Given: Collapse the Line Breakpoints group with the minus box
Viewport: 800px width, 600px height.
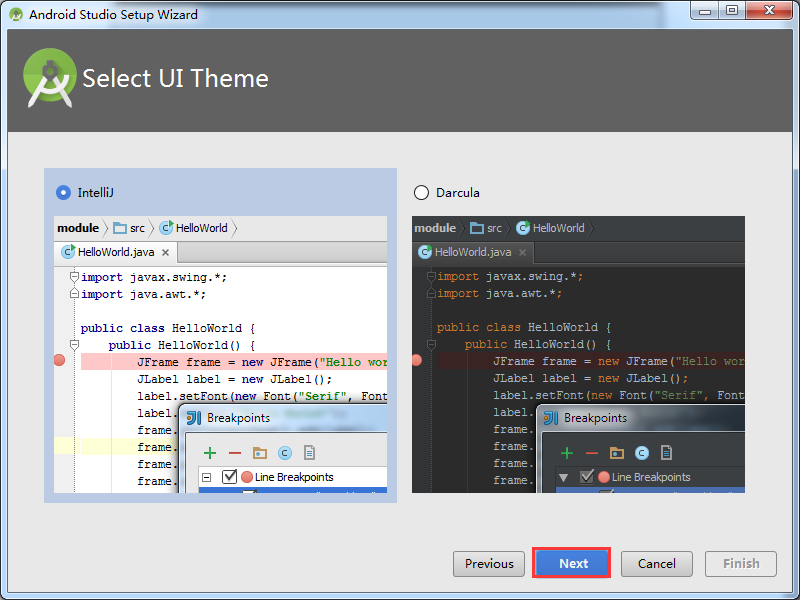Looking at the screenshot, I should [207, 476].
